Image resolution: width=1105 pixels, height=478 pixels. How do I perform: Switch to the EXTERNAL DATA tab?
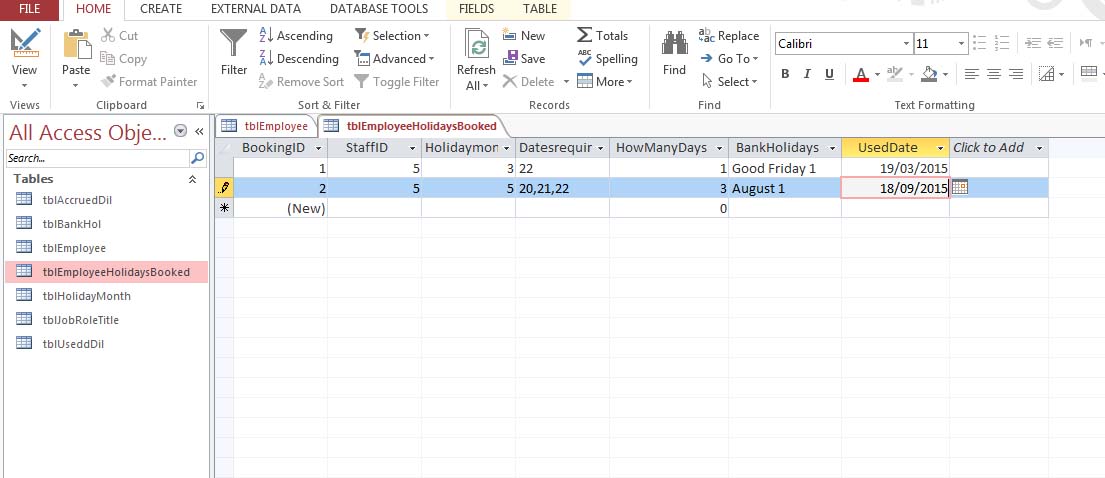tap(256, 9)
